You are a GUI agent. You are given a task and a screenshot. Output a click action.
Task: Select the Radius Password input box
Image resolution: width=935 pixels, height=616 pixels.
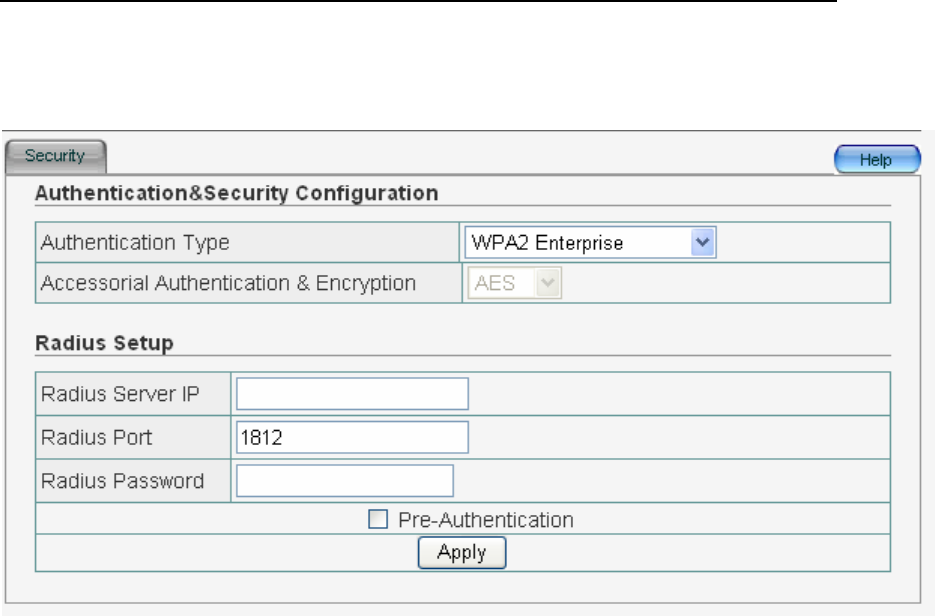pyautogui.click(x=344, y=481)
